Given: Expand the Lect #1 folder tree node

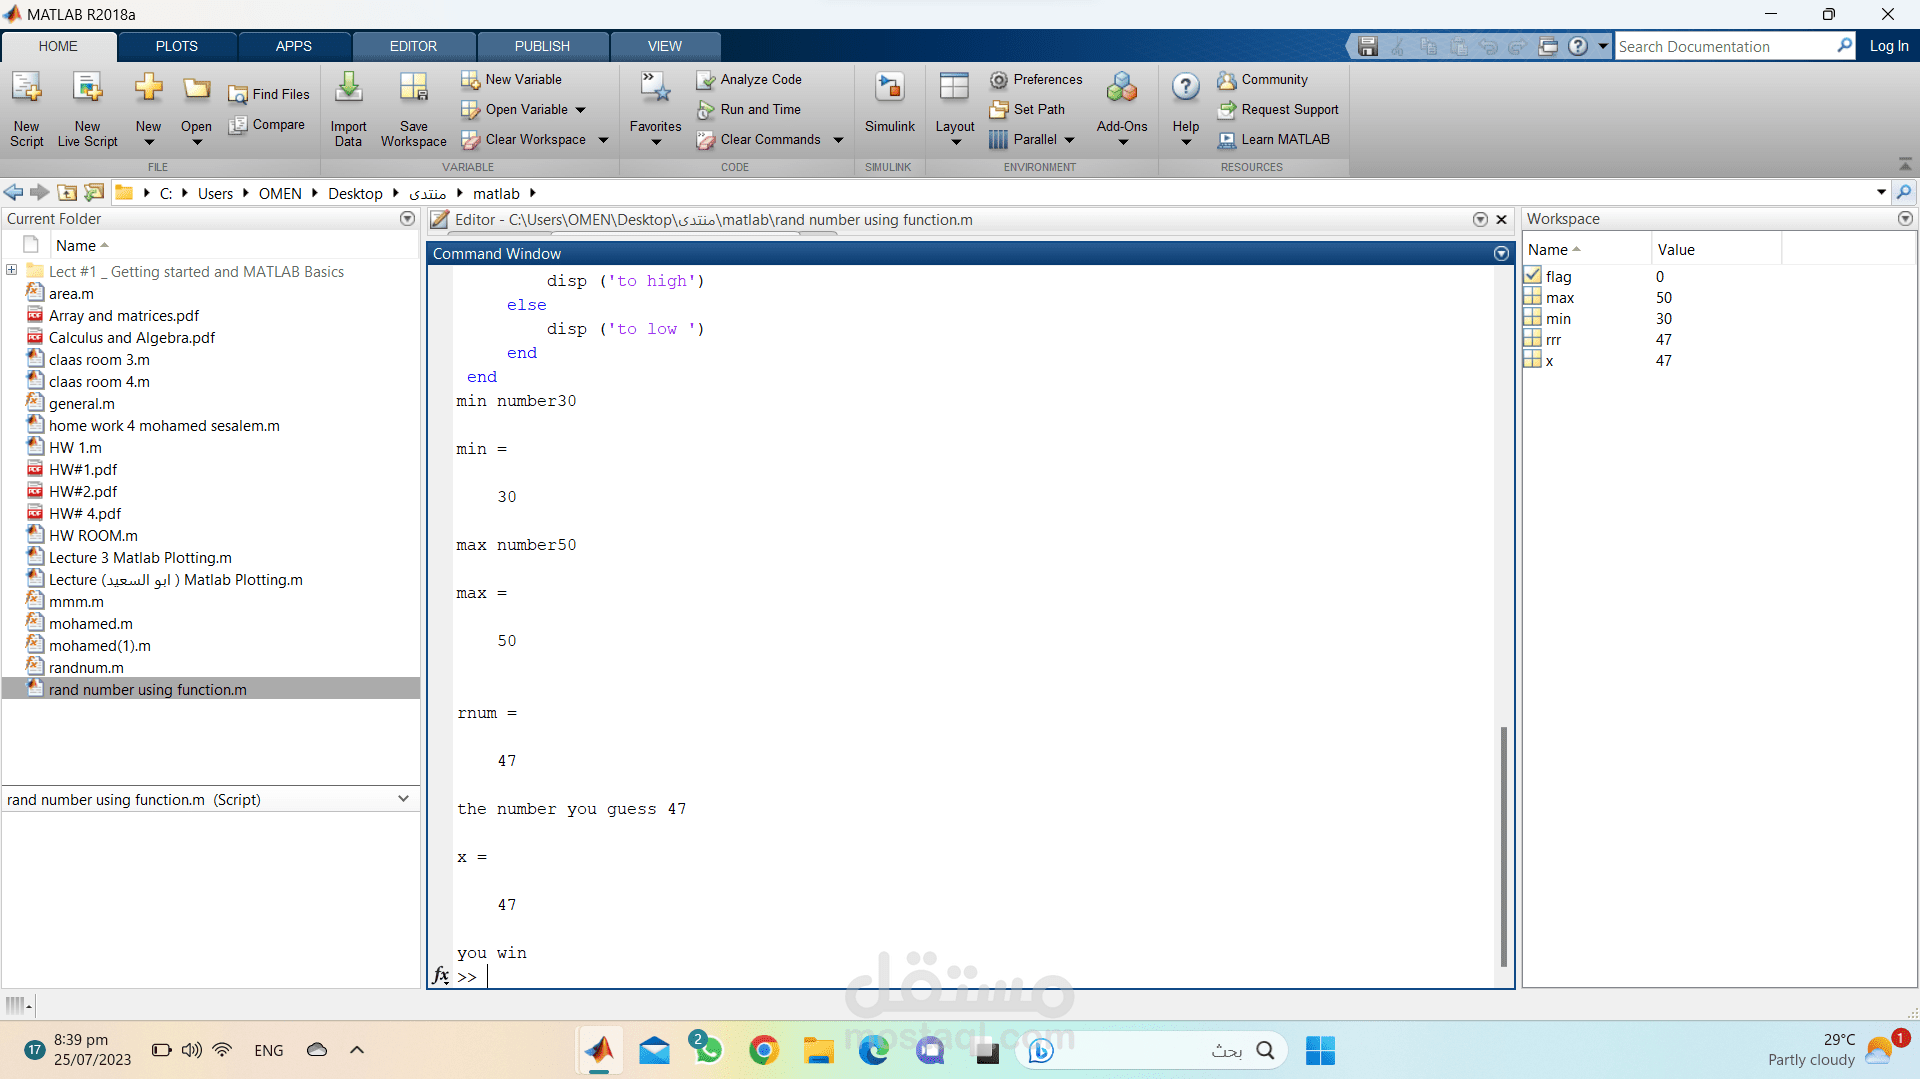Looking at the screenshot, I should (12, 270).
